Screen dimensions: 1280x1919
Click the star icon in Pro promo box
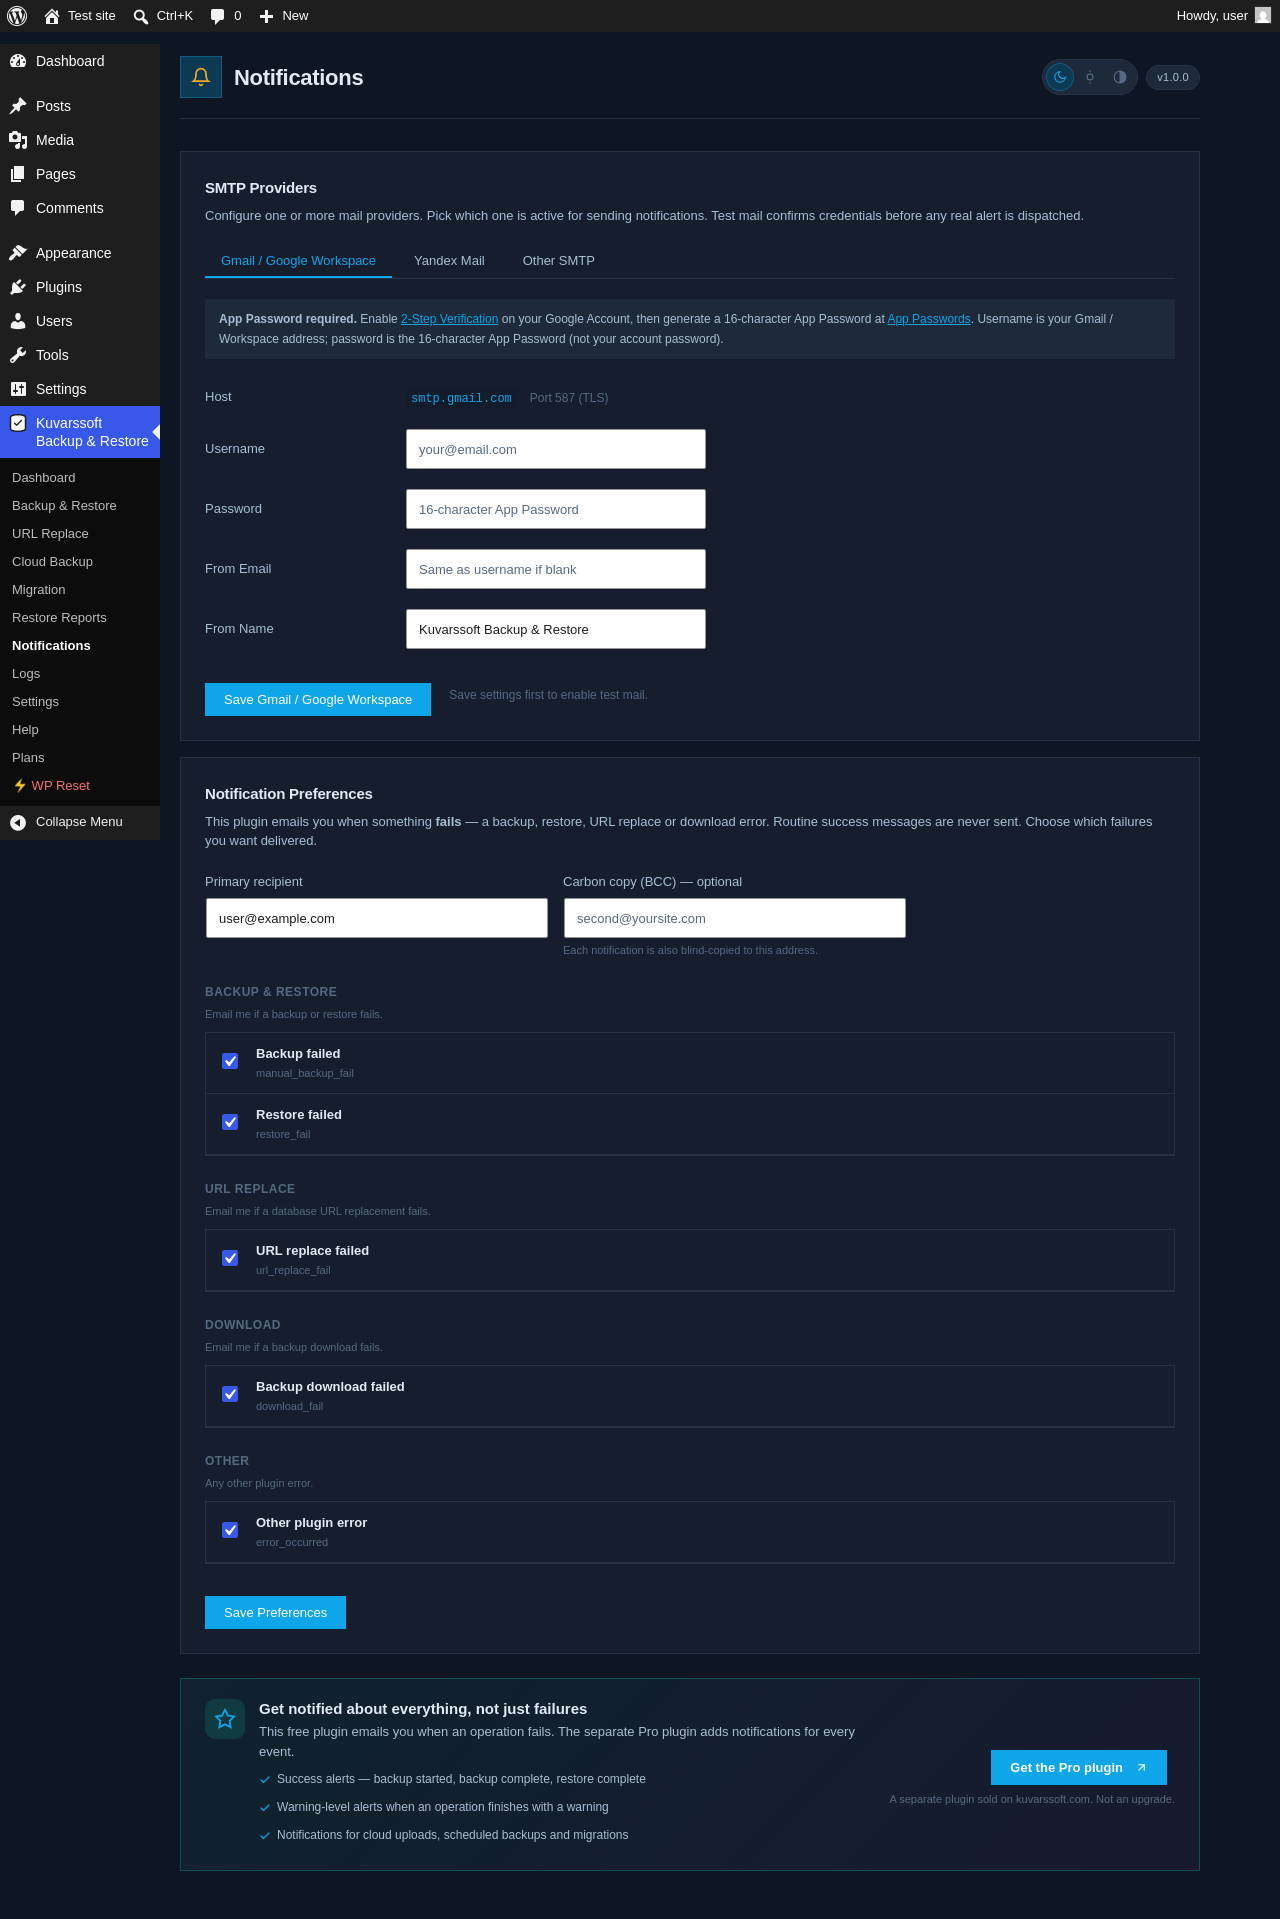[225, 1719]
